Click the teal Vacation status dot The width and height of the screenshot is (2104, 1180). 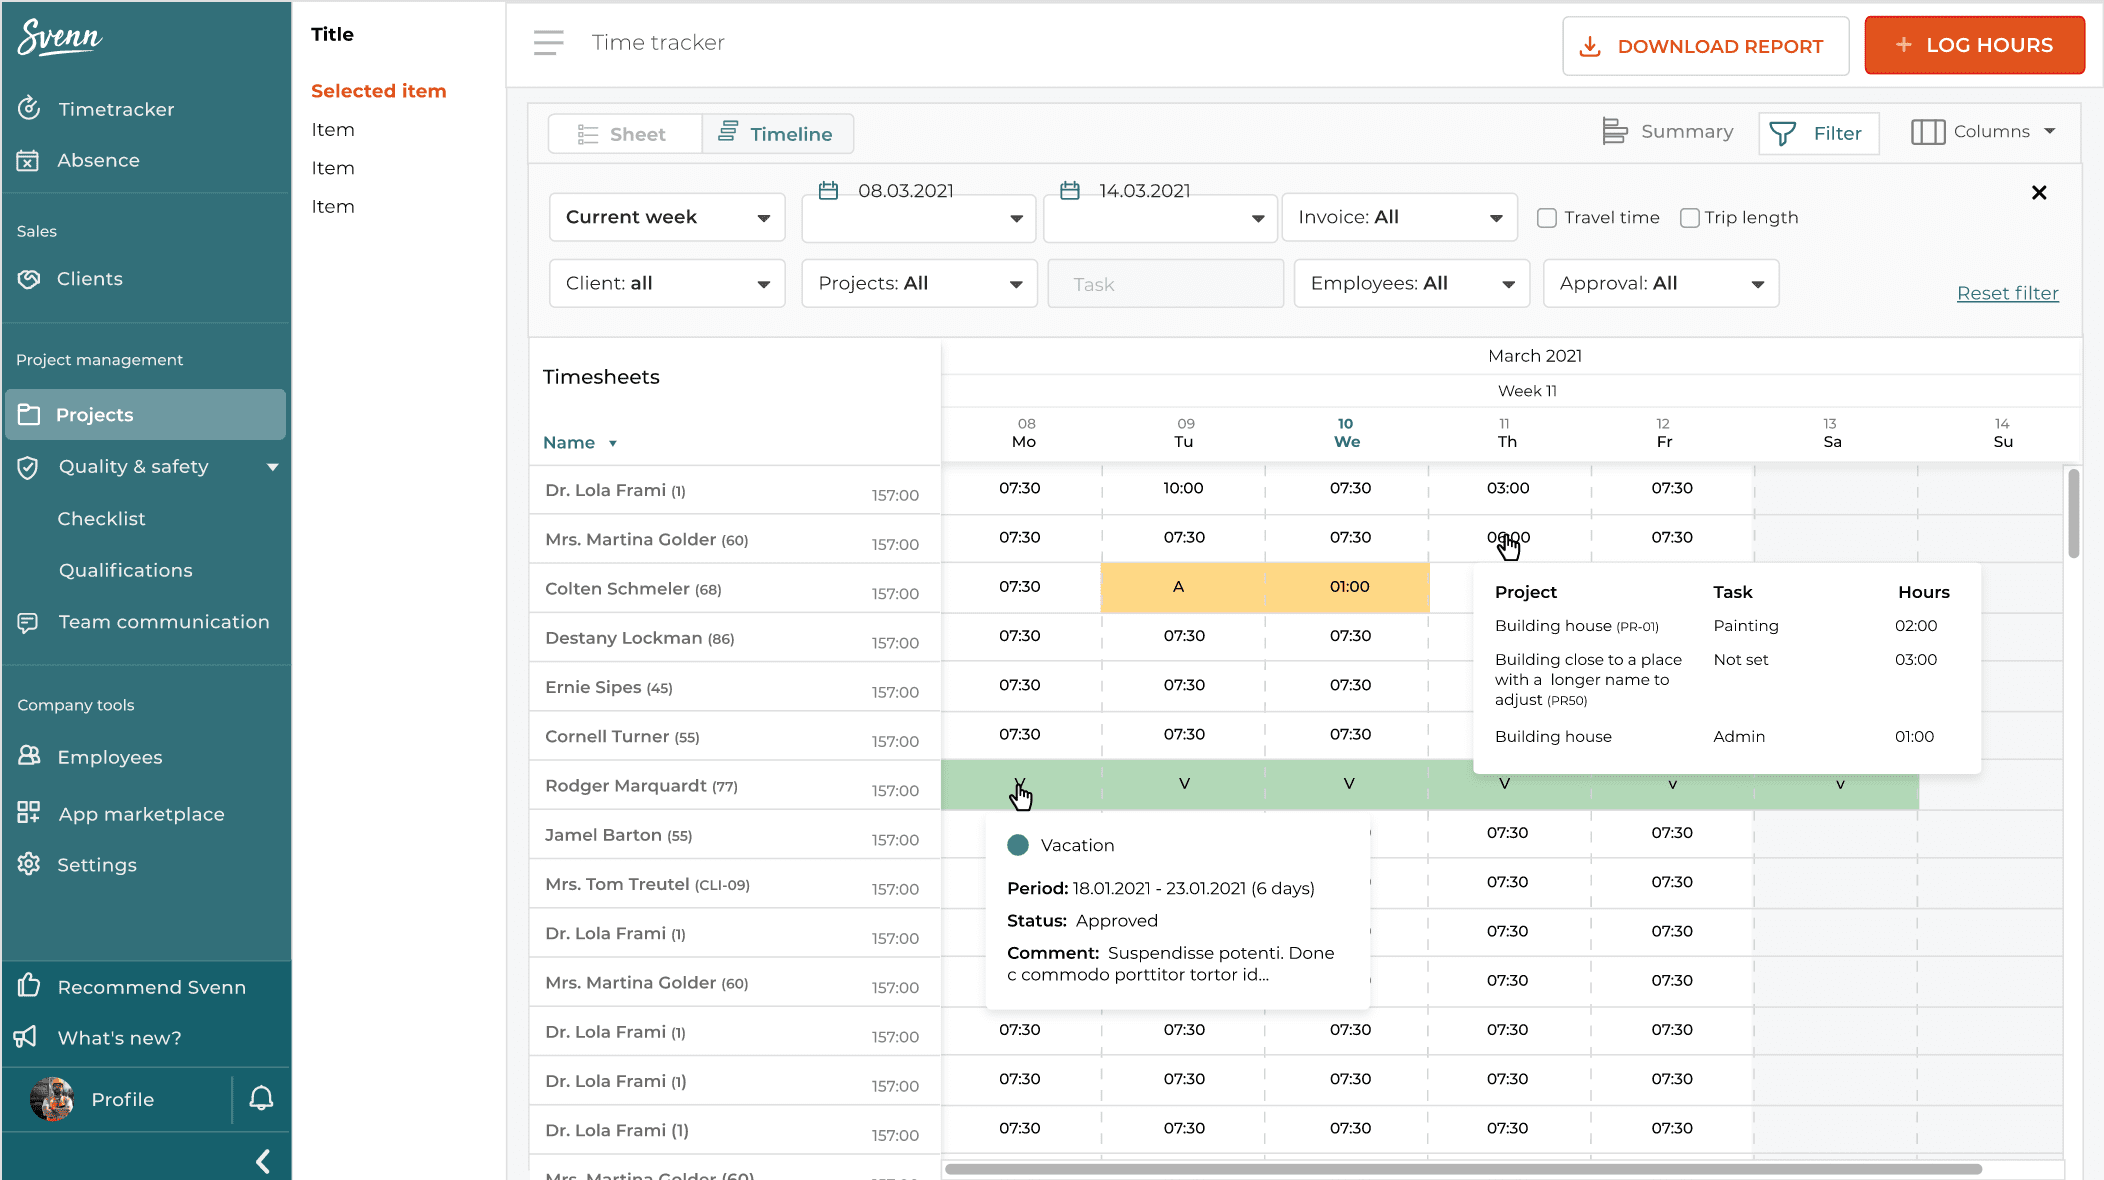pyautogui.click(x=1018, y=845)
